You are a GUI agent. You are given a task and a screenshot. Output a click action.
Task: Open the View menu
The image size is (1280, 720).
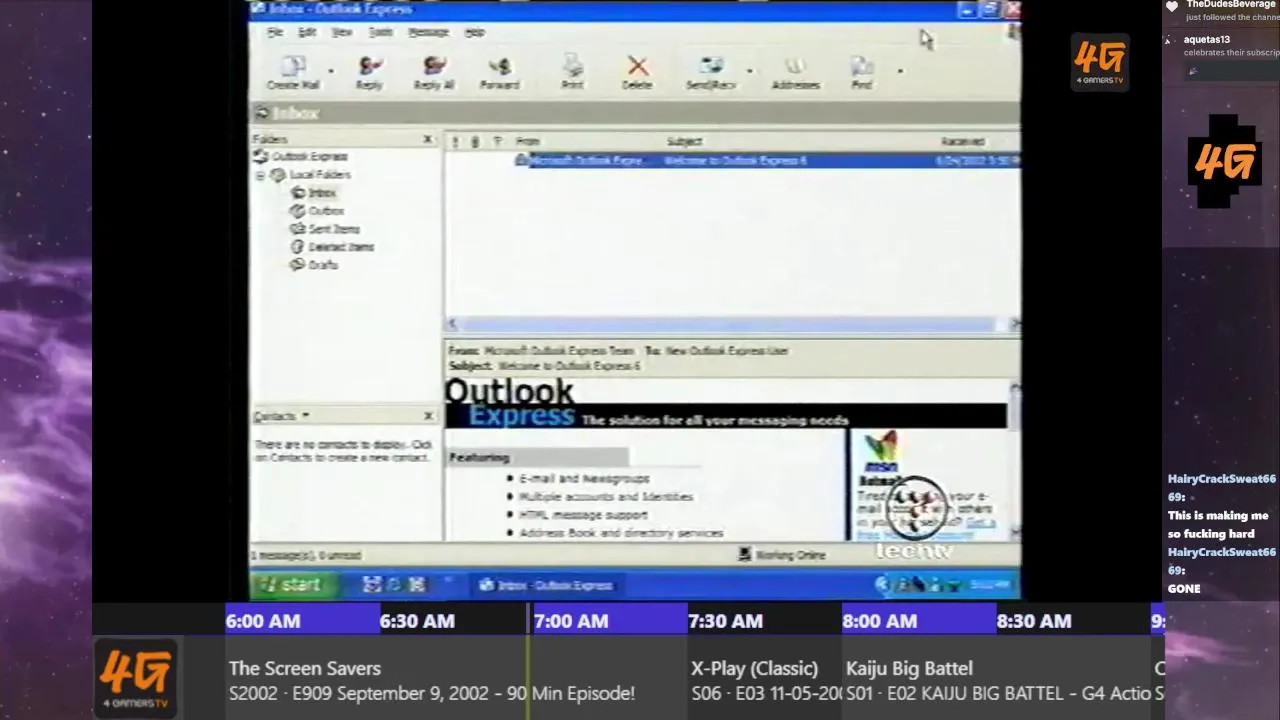click(x=342, y=32)
